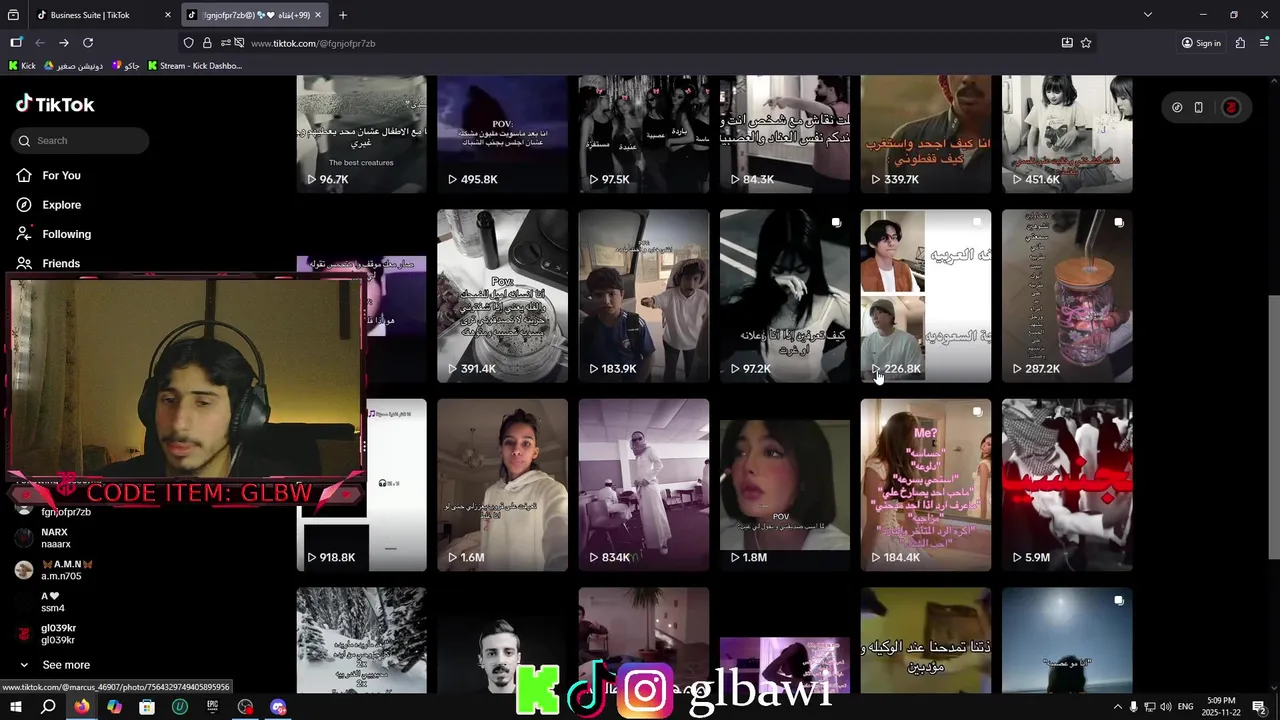
Task: Open the post with 184.4K views
Action: 926,485
